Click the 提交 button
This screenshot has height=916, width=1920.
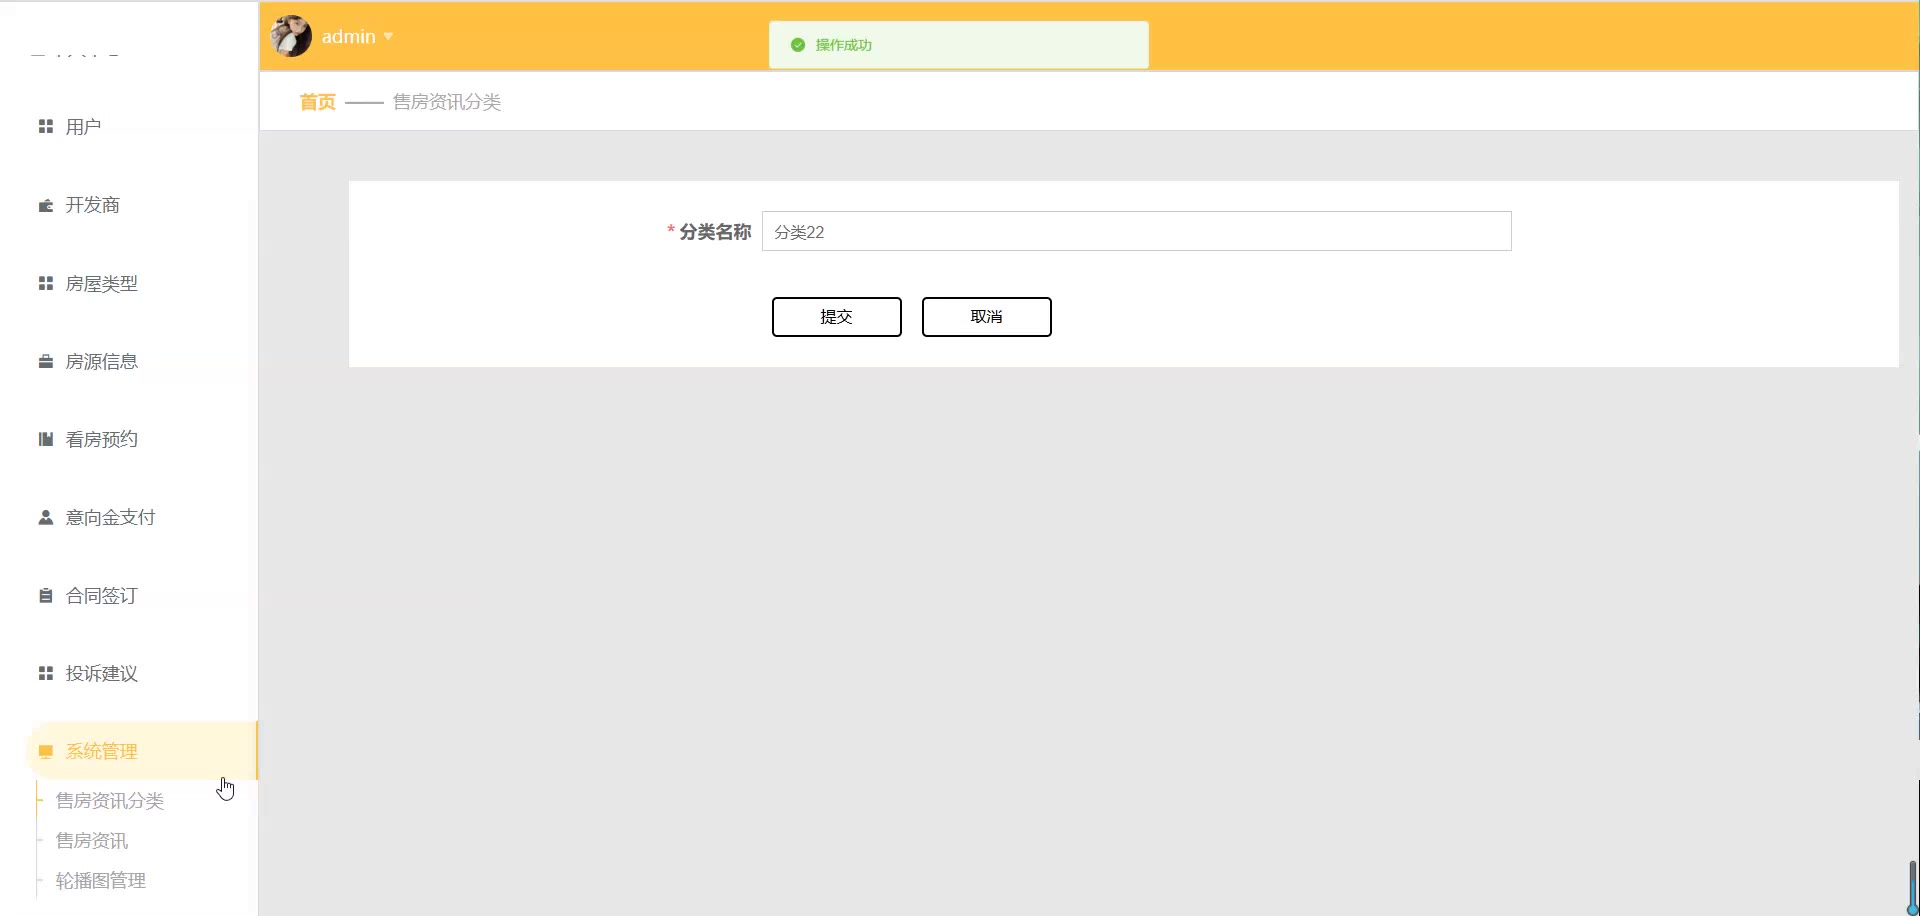click(x=837, y=317)
